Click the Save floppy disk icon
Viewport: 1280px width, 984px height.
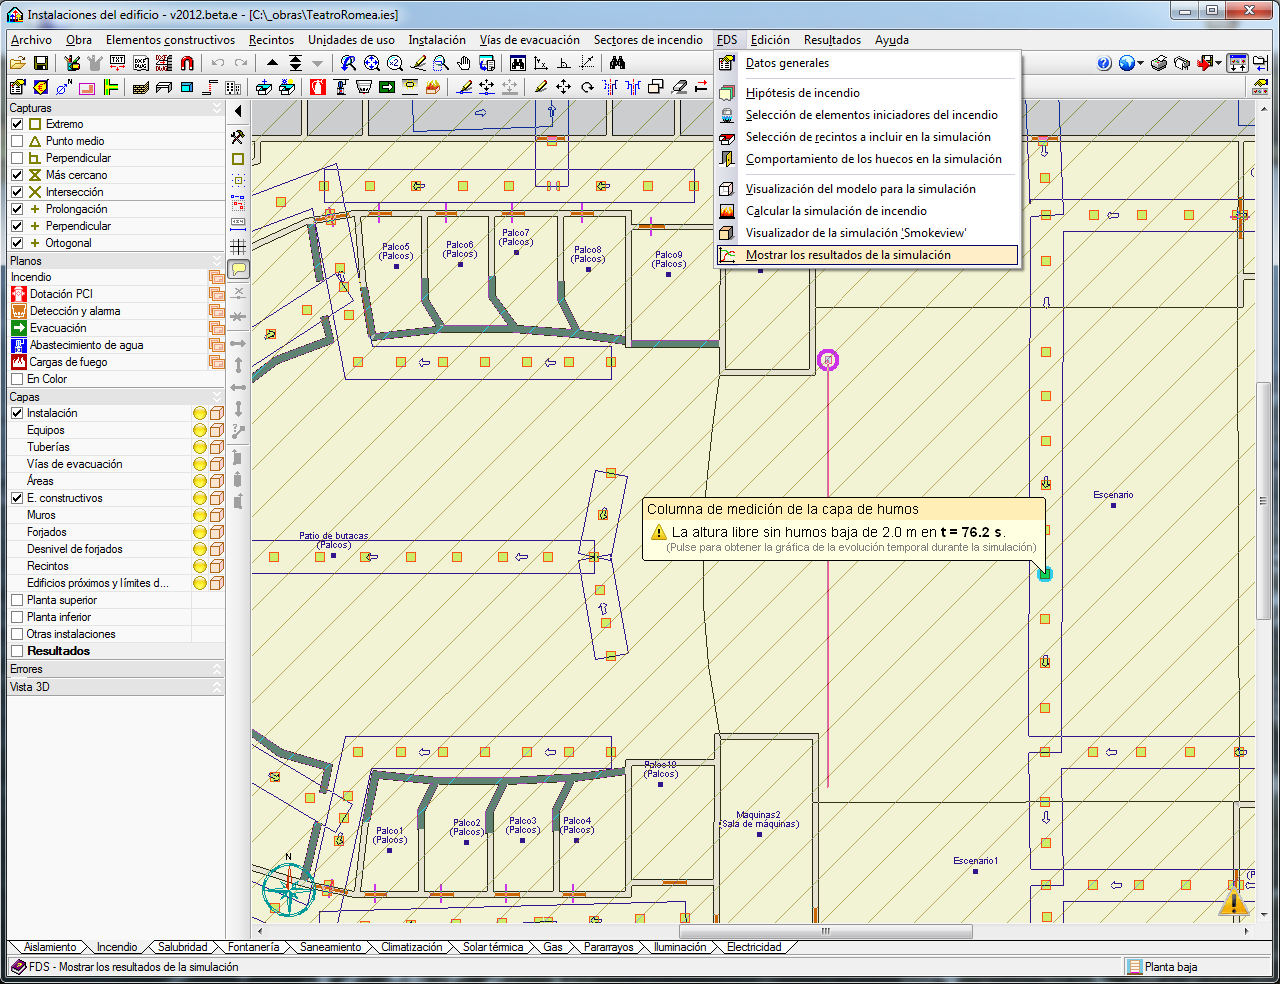pyautogui.click(x=41, y=63)
